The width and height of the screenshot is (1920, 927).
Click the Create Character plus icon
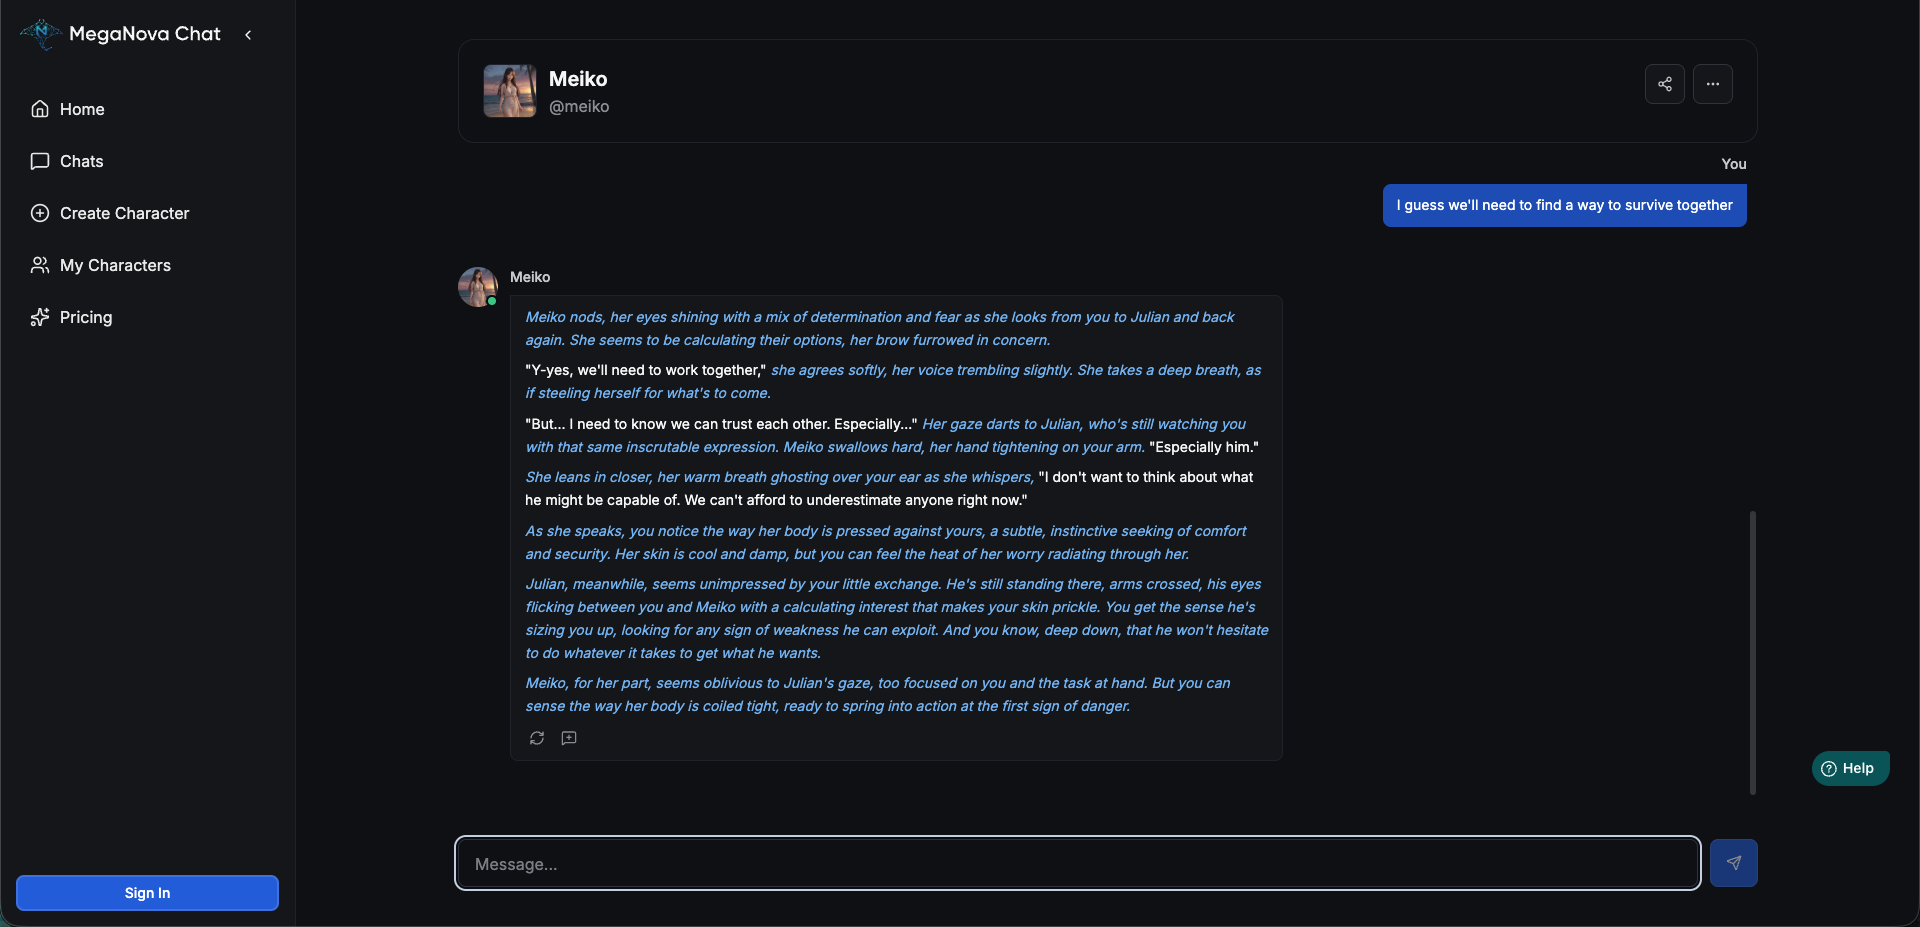[x=40, y=213]
